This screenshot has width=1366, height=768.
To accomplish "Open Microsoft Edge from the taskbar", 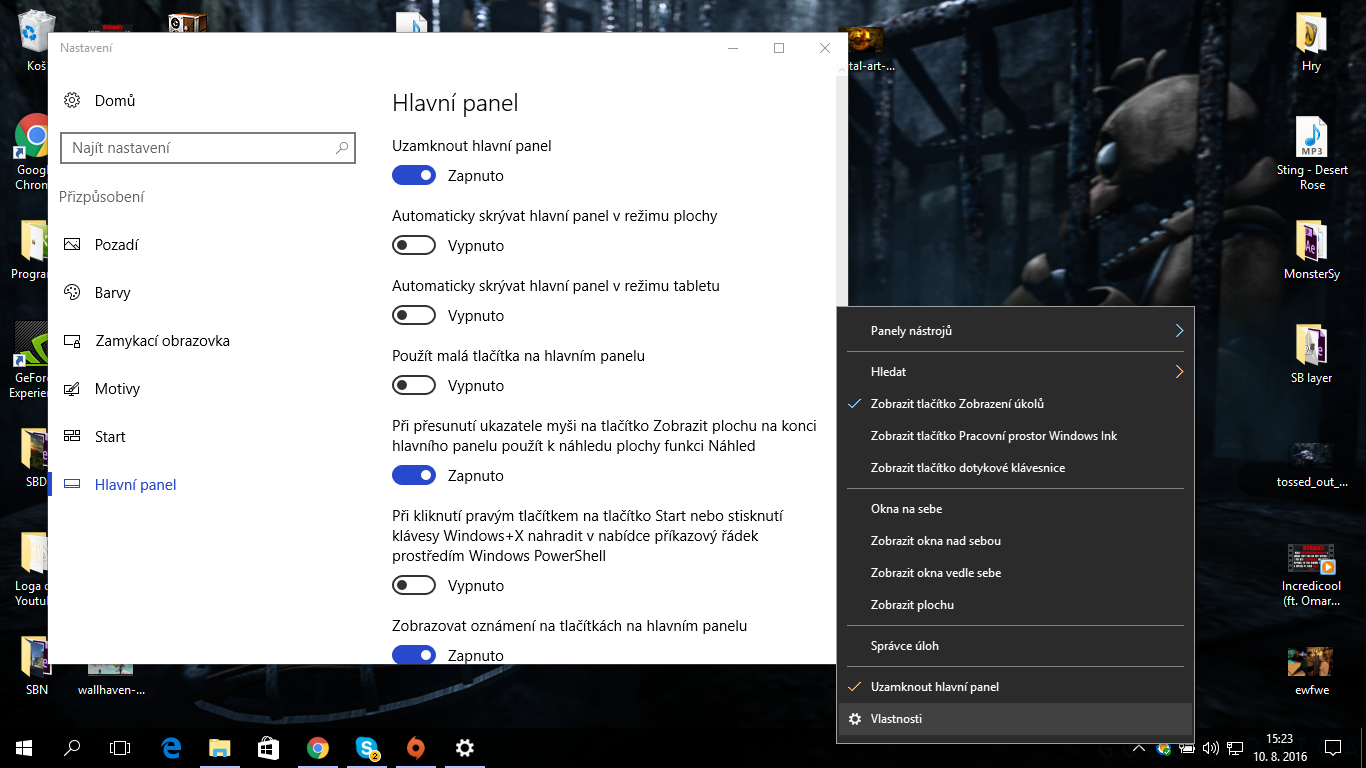I will pyautogui.click(x=171, y=747).
